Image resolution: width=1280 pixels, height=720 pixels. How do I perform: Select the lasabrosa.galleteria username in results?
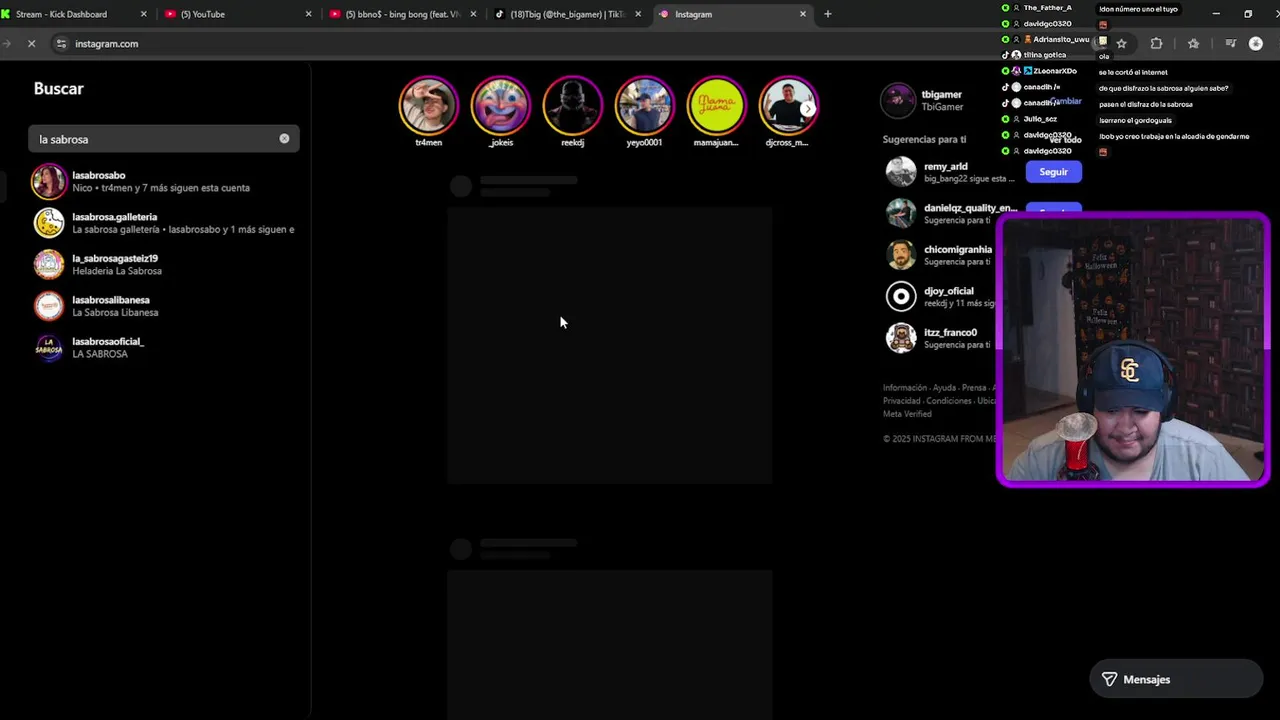click(x=115, y=217)
